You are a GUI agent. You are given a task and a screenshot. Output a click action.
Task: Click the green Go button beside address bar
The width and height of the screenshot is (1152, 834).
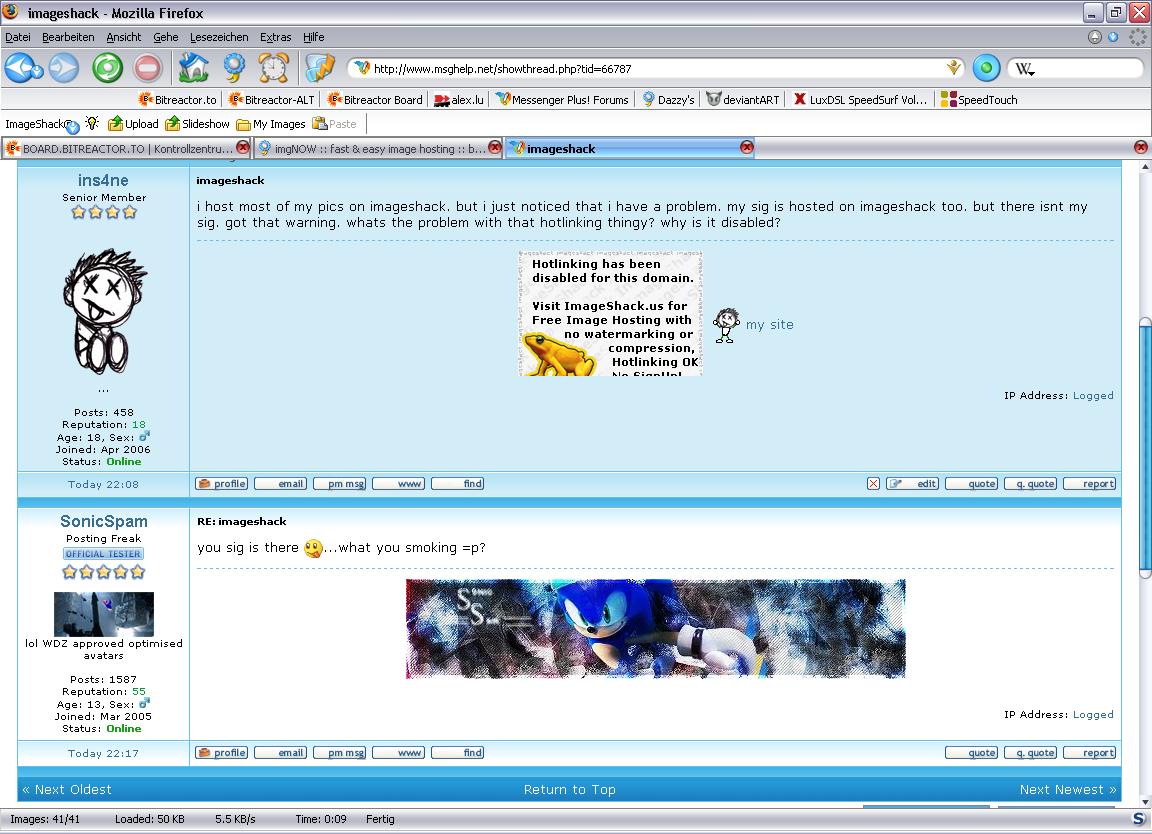click(986, 68)
